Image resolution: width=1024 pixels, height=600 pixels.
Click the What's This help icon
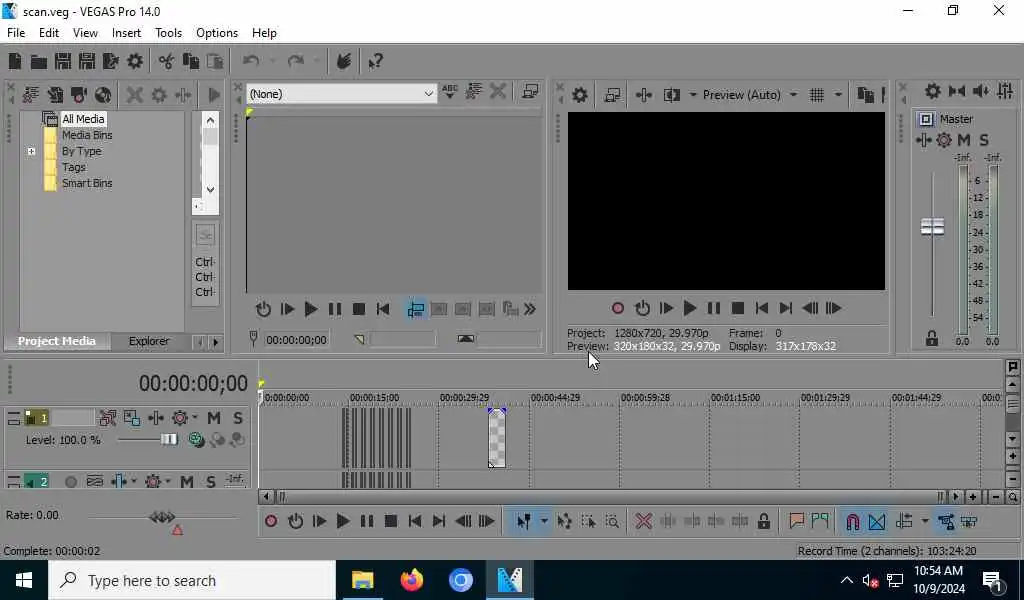coord(376,61)
